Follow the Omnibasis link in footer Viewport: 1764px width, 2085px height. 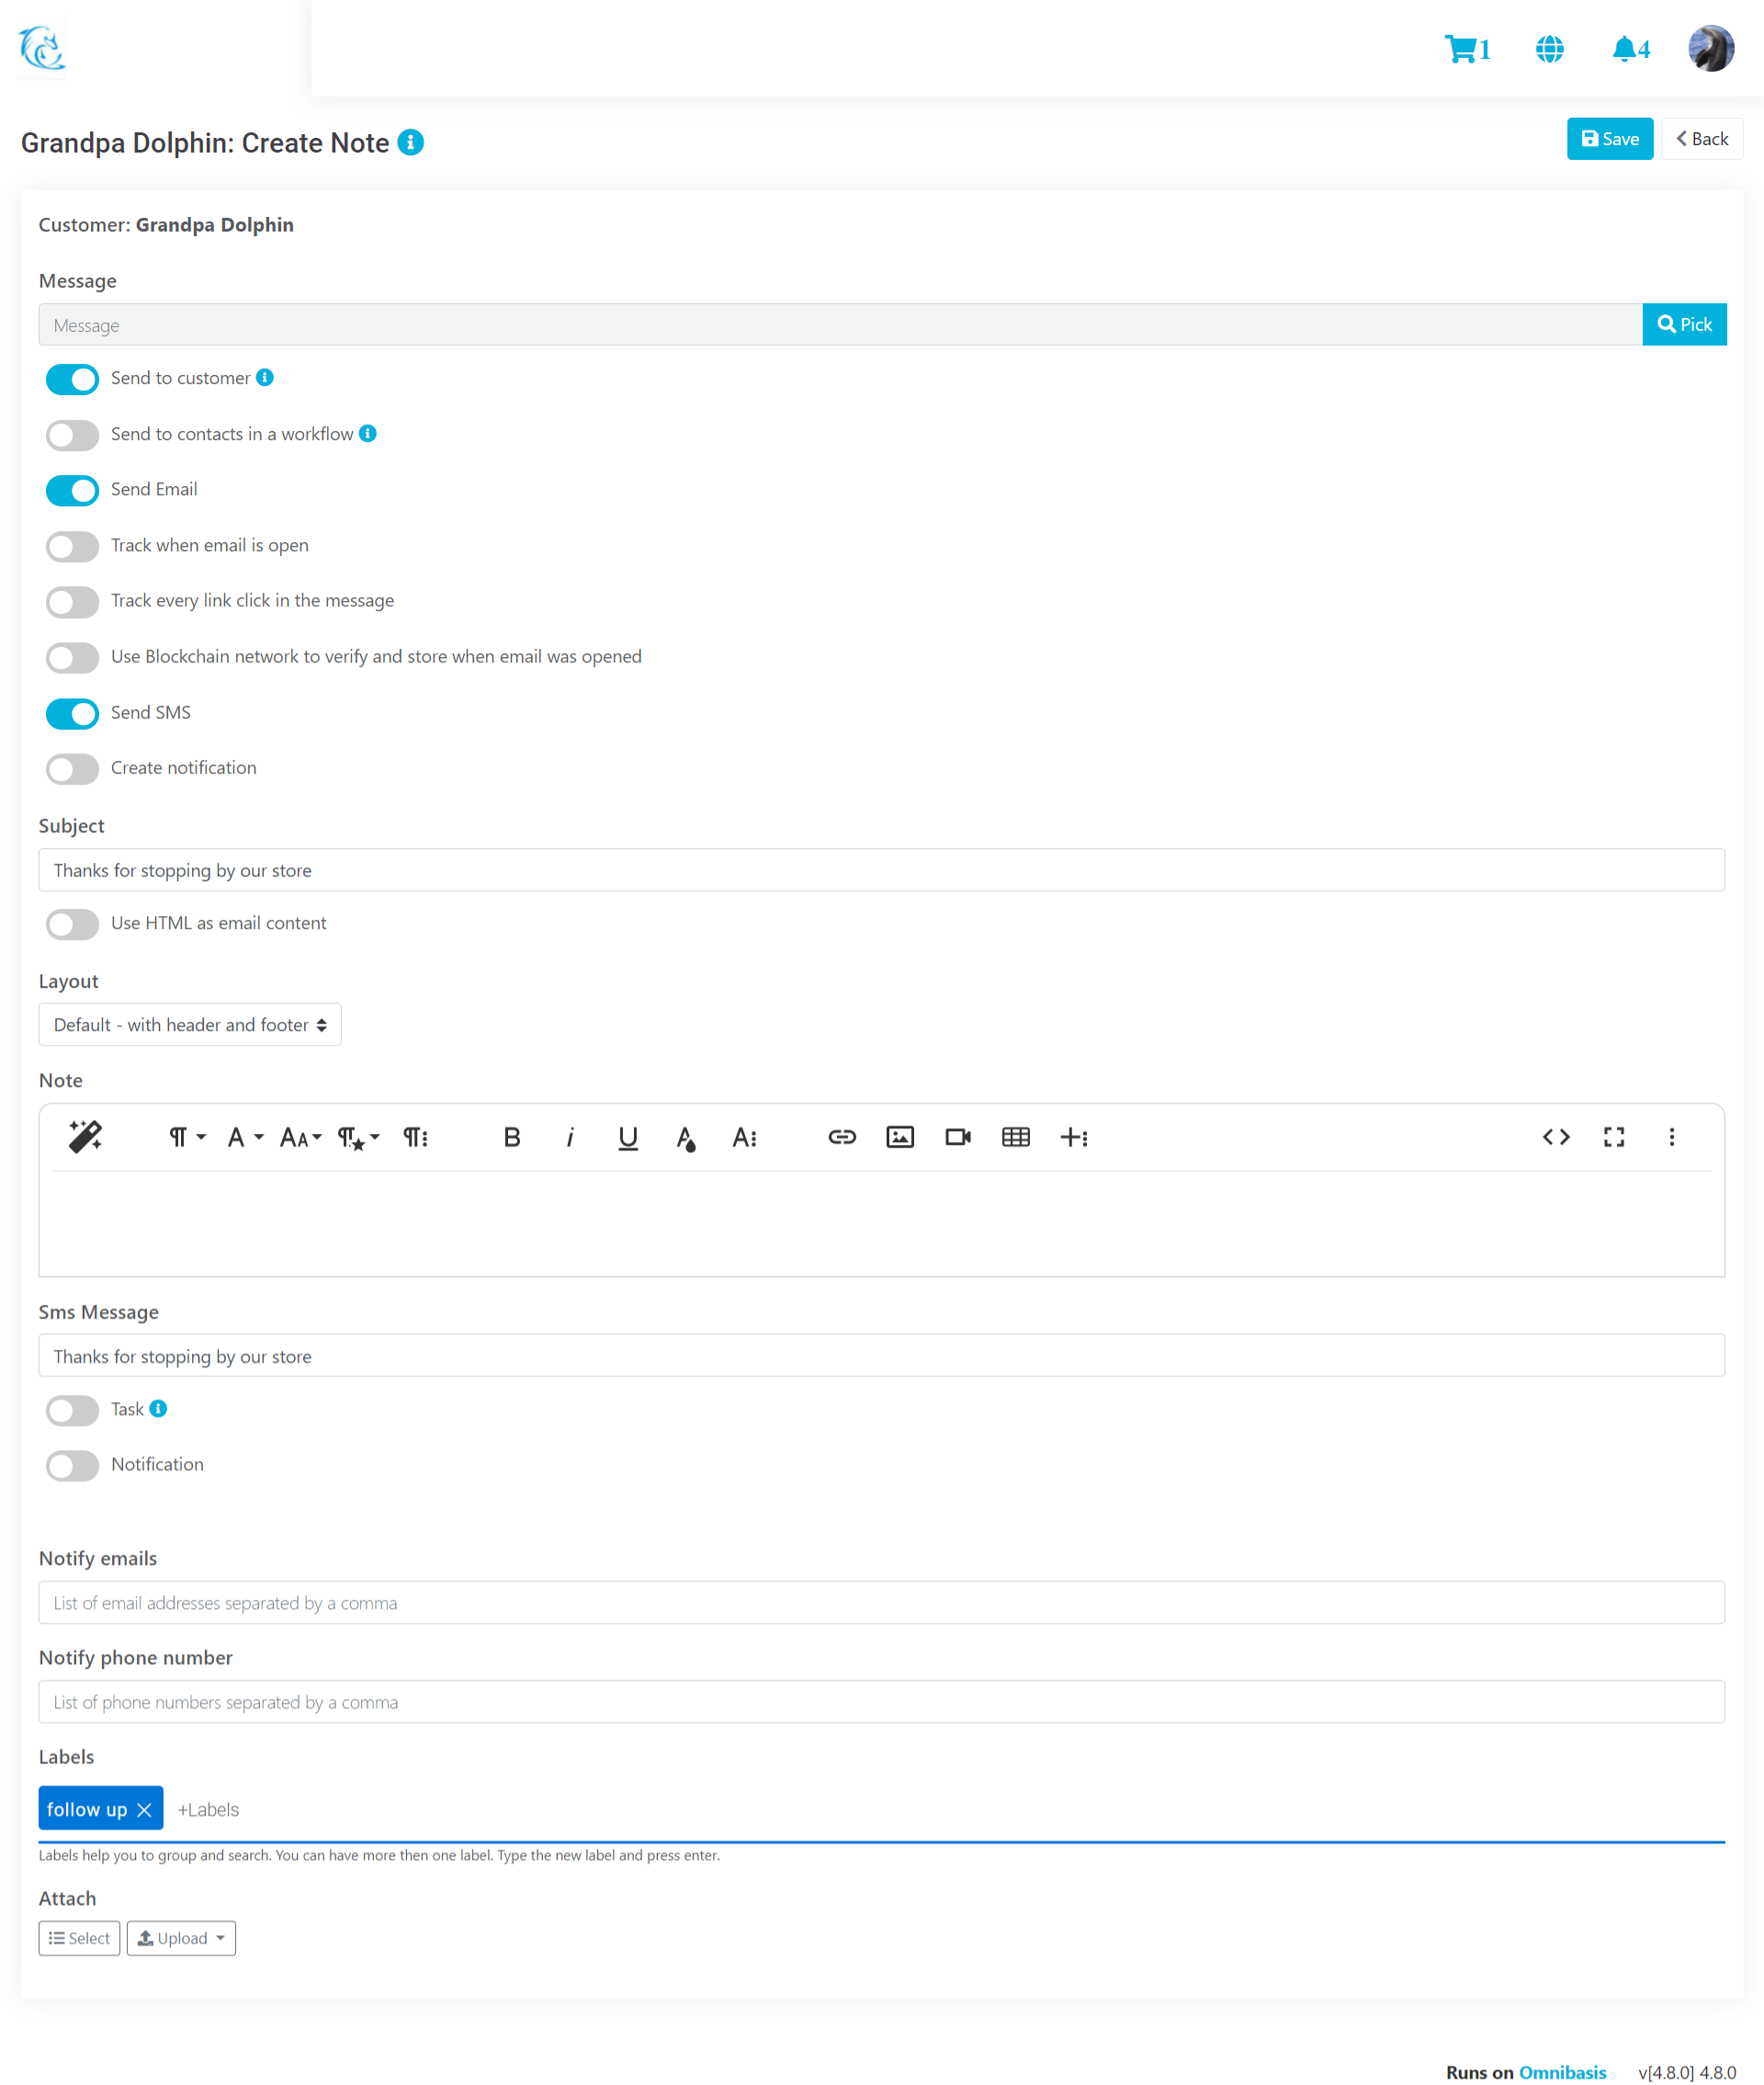[x=1561, y=2072]
